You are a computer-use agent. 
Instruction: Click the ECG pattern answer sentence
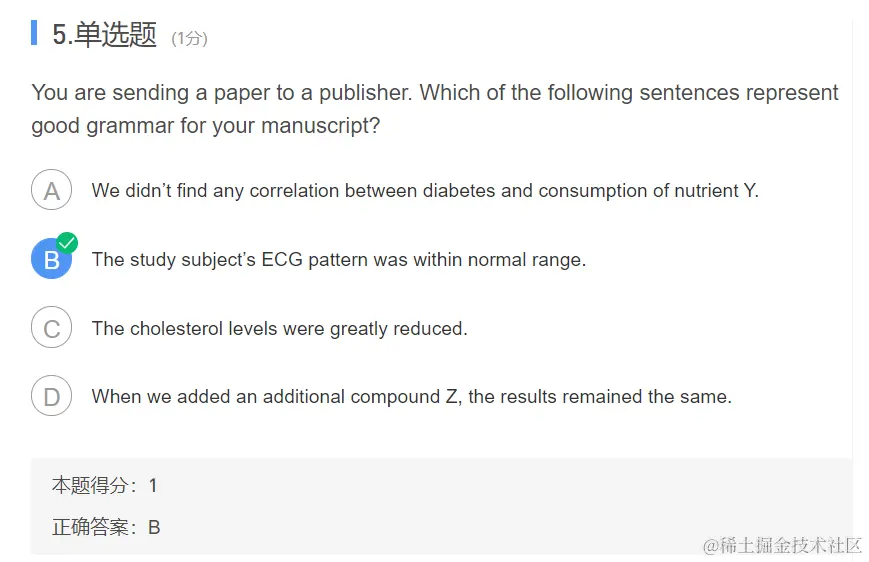339,259
